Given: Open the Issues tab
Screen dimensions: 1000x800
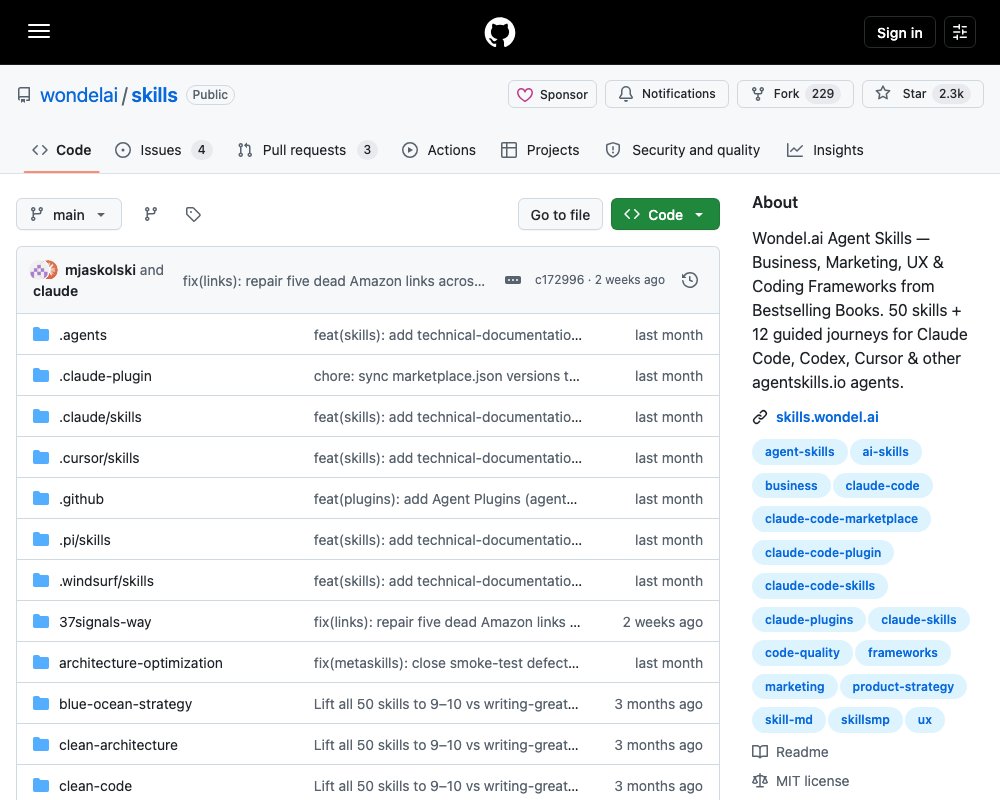Looking at the screenshot, I should click(x=163, y=150).
